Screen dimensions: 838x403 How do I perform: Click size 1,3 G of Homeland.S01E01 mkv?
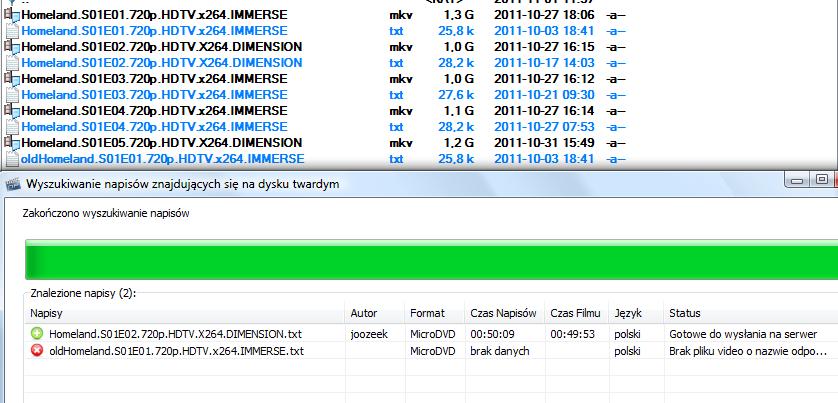459,16
